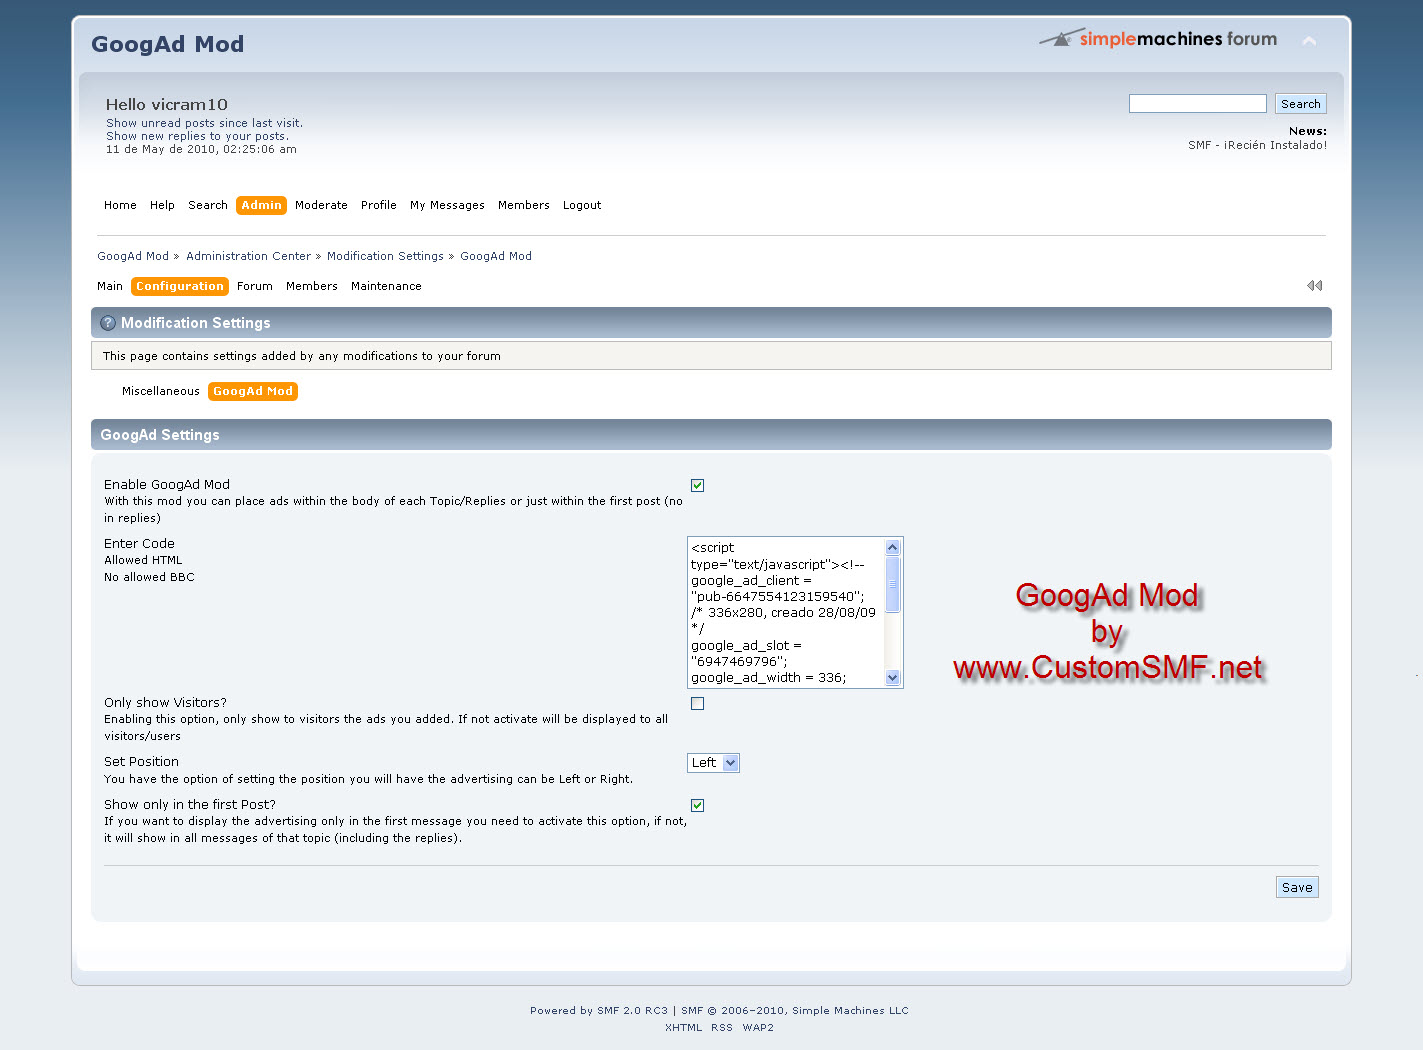Image resolution: width=1423 pixels, height=1050 pixels.
Task: Click the 'Hello vicram10' greeting text
Action: pos(167,104)
